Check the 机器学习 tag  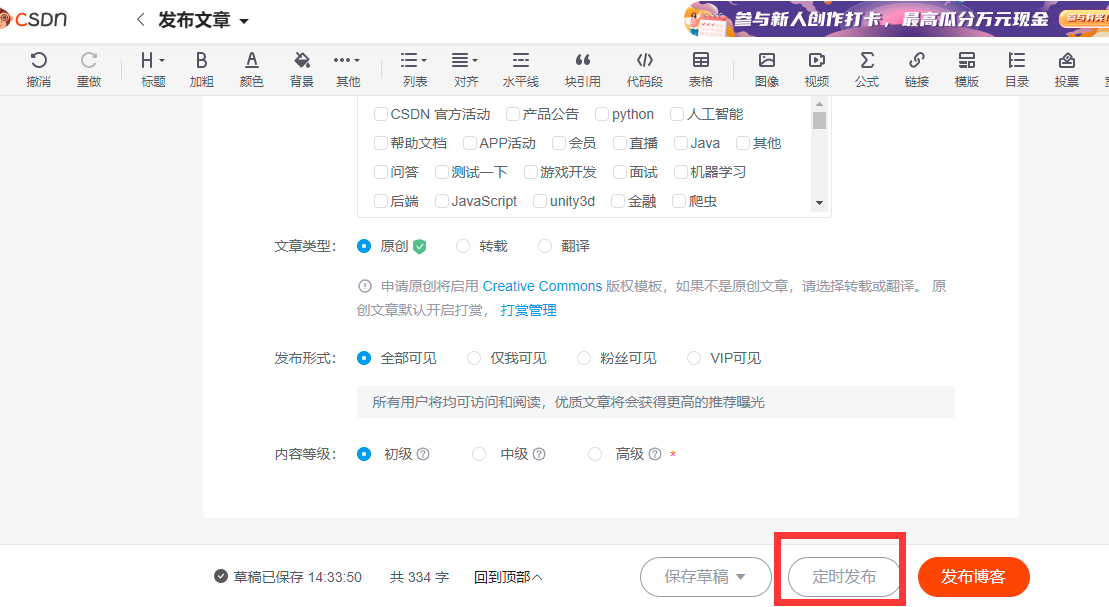tap(680, 172)
